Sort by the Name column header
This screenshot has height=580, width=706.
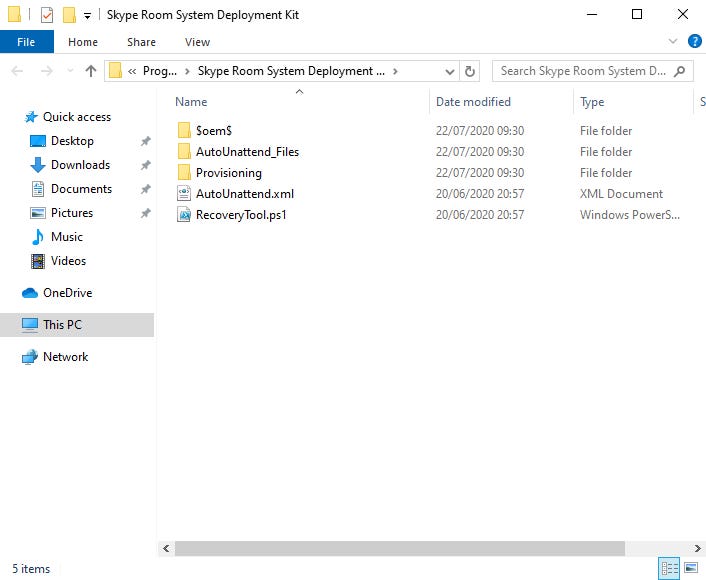[191, 102]
